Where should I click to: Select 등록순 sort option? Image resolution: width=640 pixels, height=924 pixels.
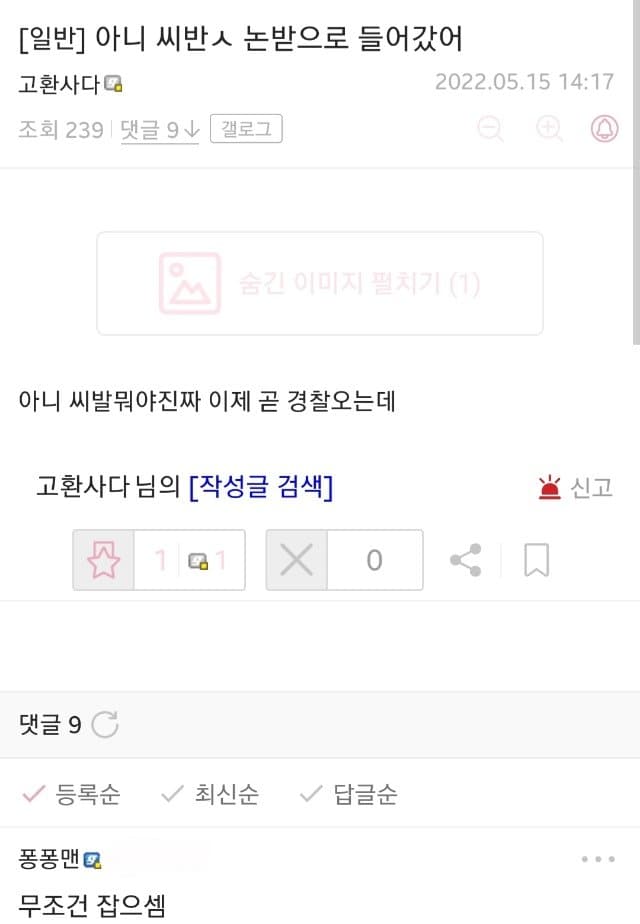pyautogui.click(x=71, y=794)
